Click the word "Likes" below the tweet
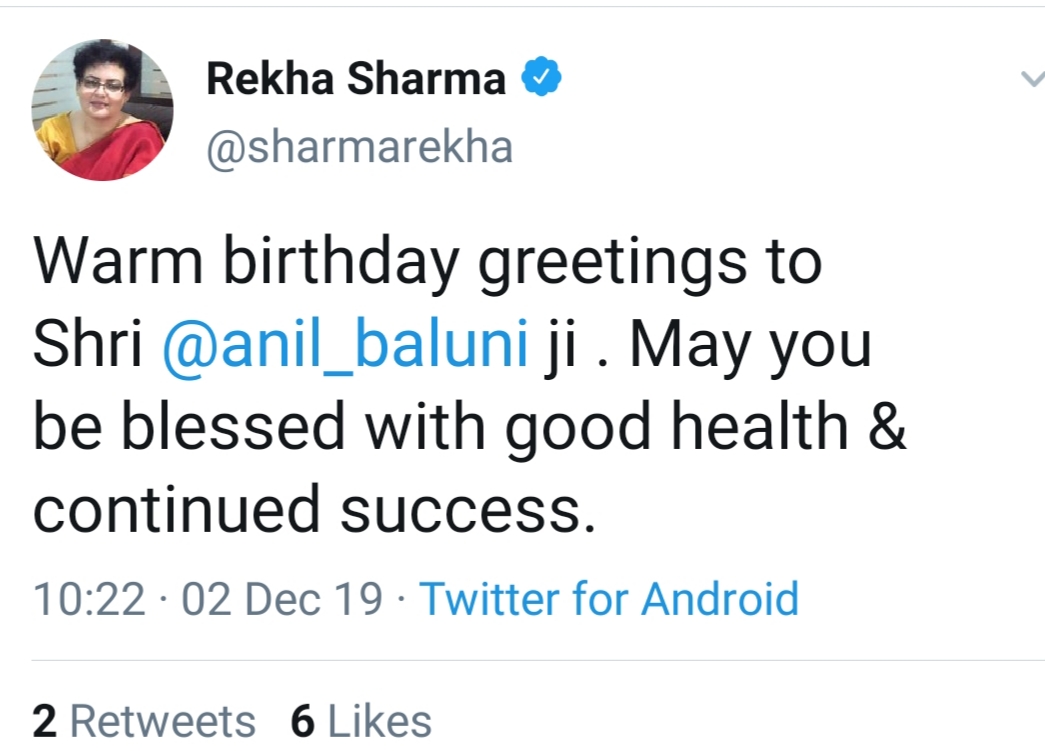 (x=380, y=721)
